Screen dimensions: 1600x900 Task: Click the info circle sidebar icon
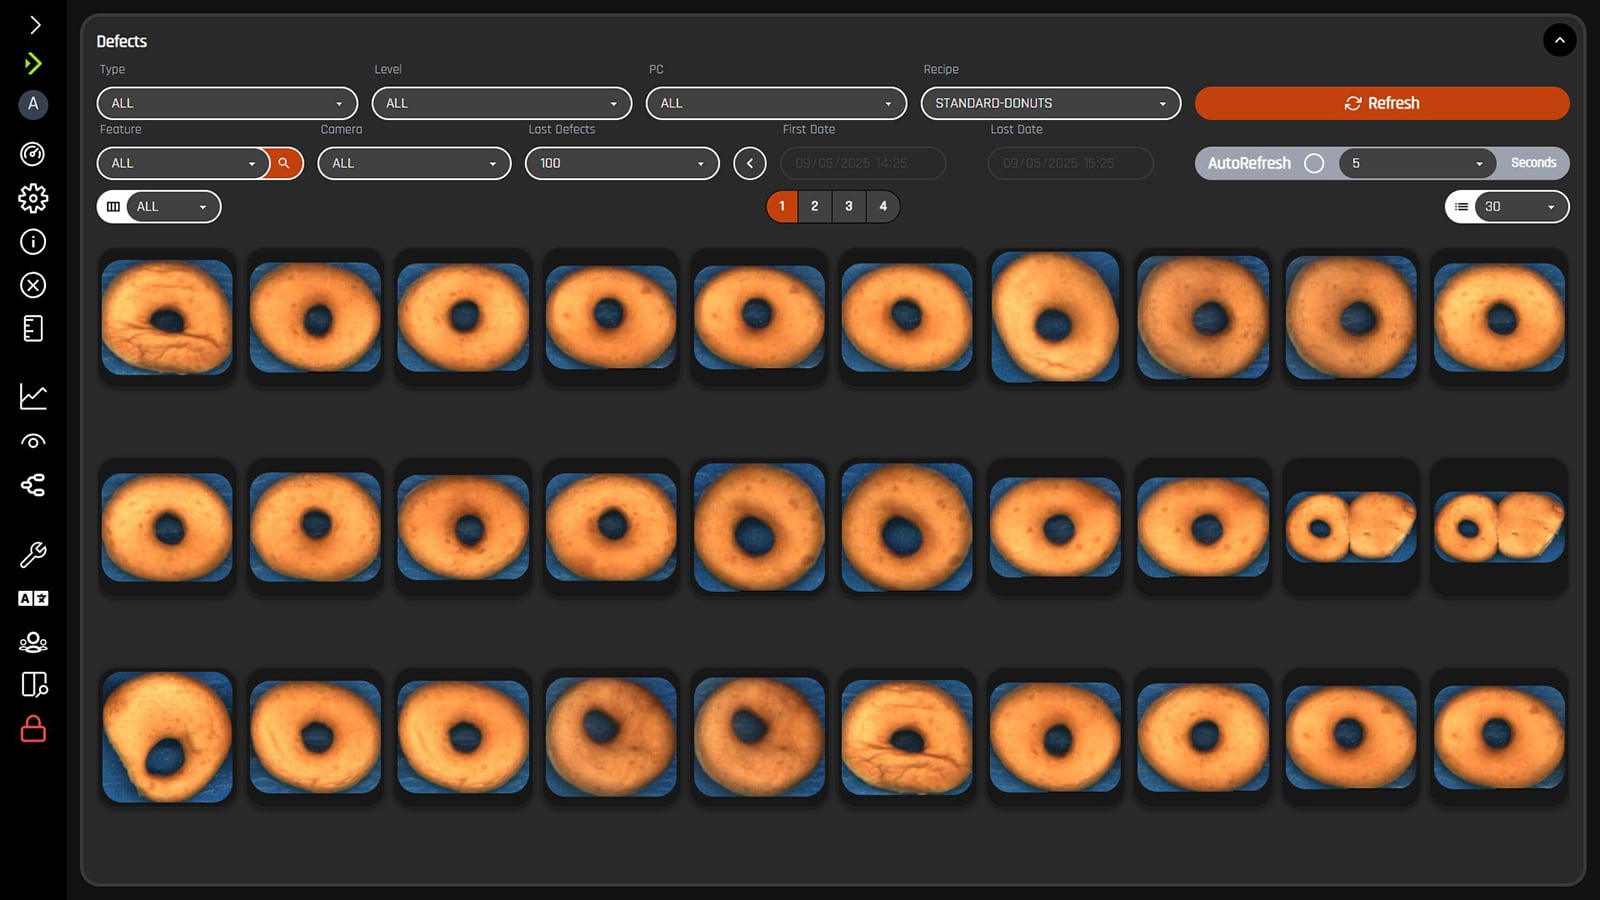pyautogui.click(x=33, y=242)
